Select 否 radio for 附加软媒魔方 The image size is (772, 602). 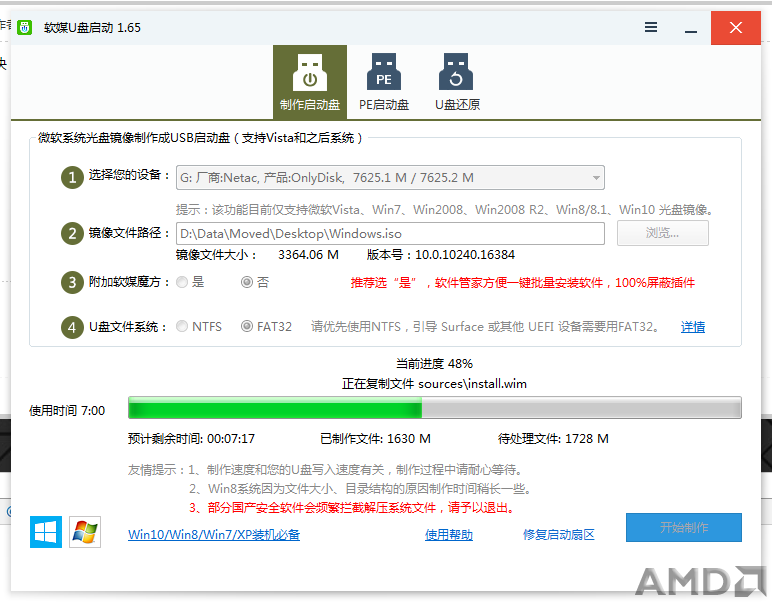pos(247,282)
